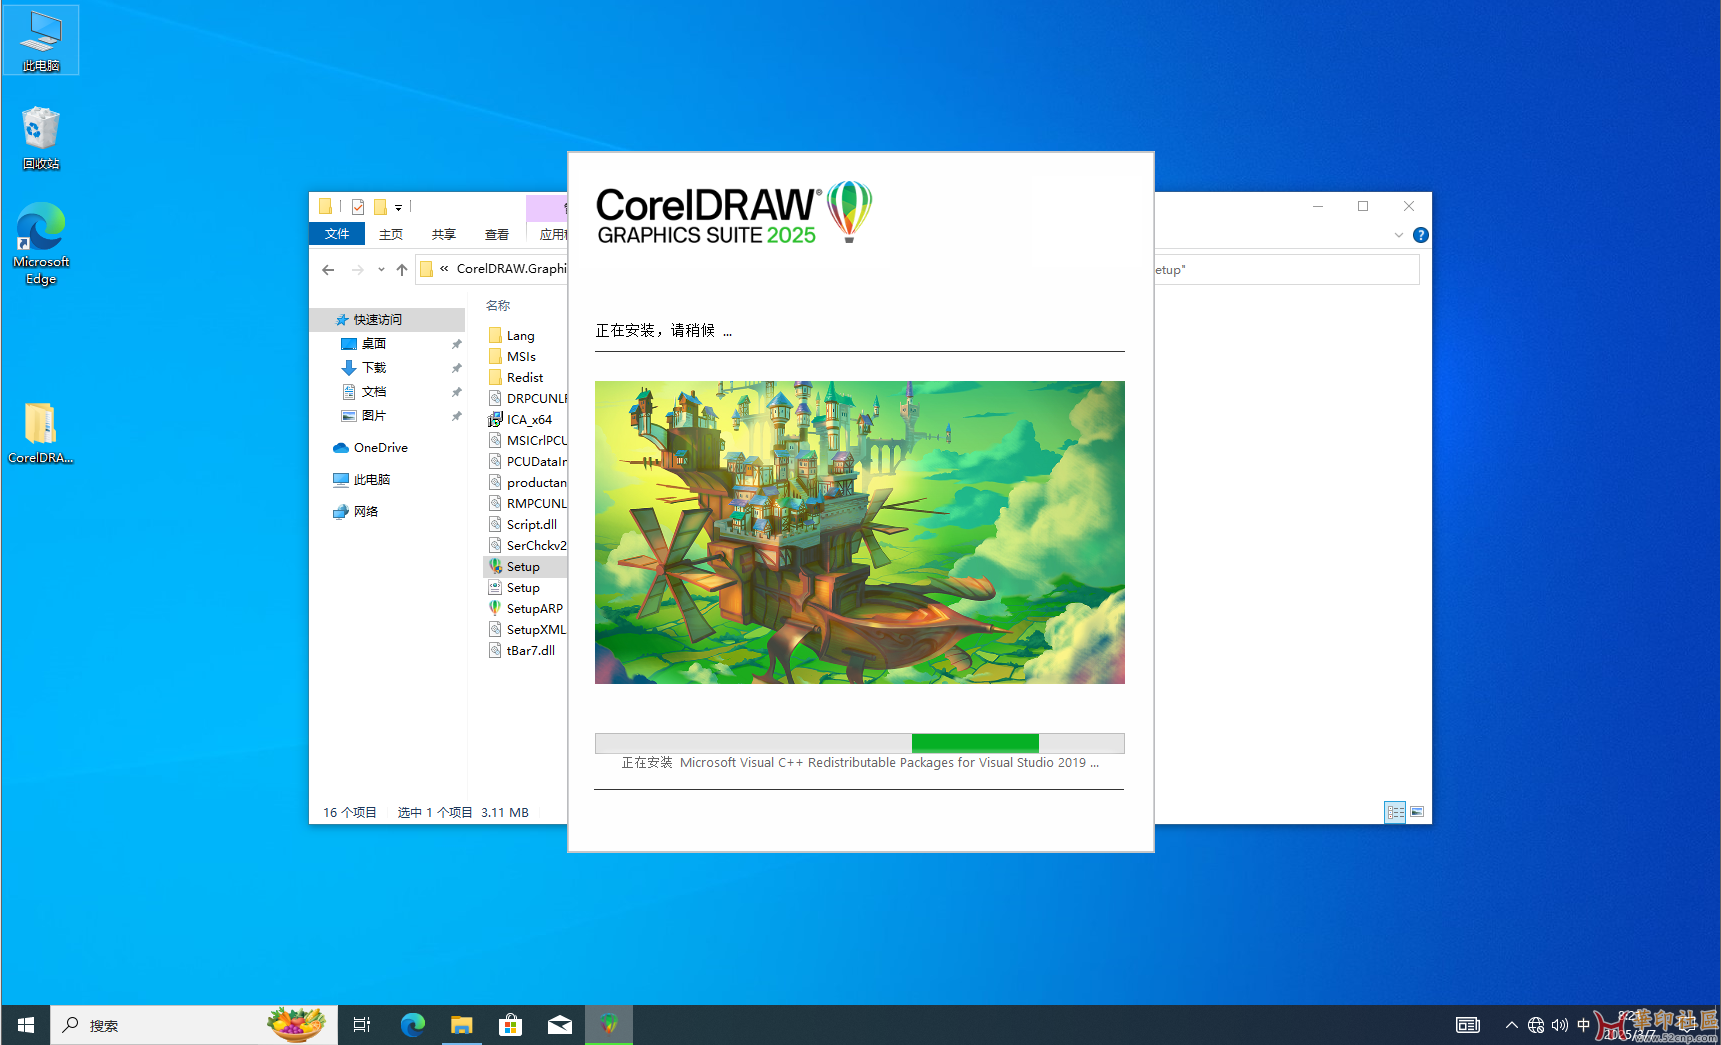Minimize the File Explorer window

point(1318,206)
